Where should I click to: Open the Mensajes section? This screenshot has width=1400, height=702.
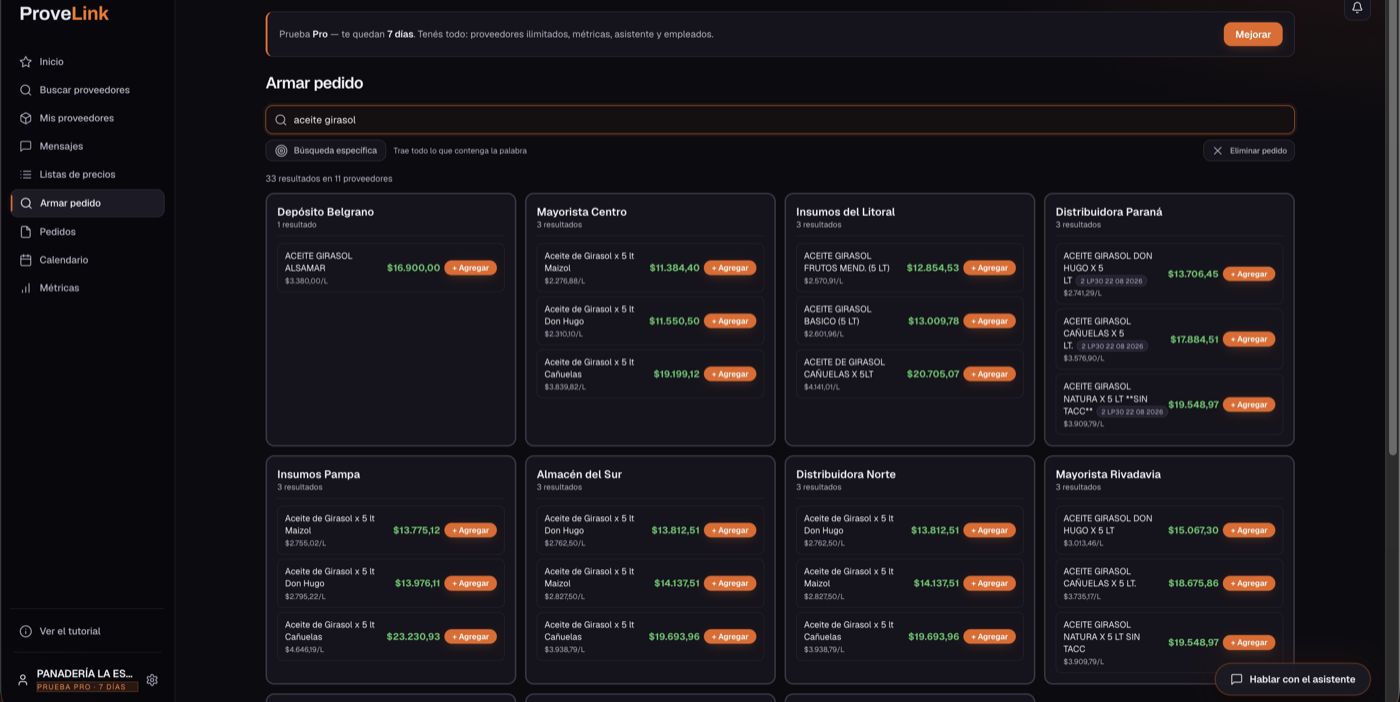tap(88, 146)
